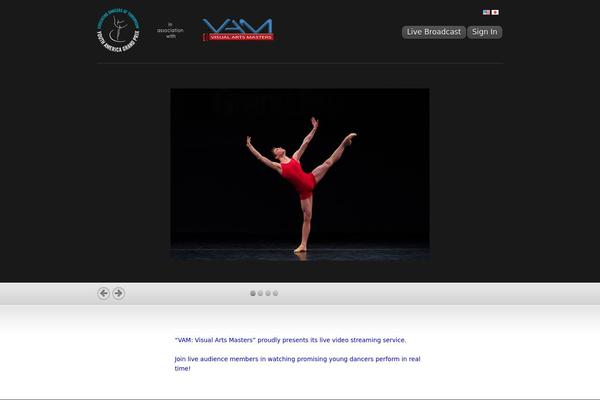Select the first slideshow dot indicator
This screenshot has height=400, width=600.
pyautogui.click(x=253, y=293)
